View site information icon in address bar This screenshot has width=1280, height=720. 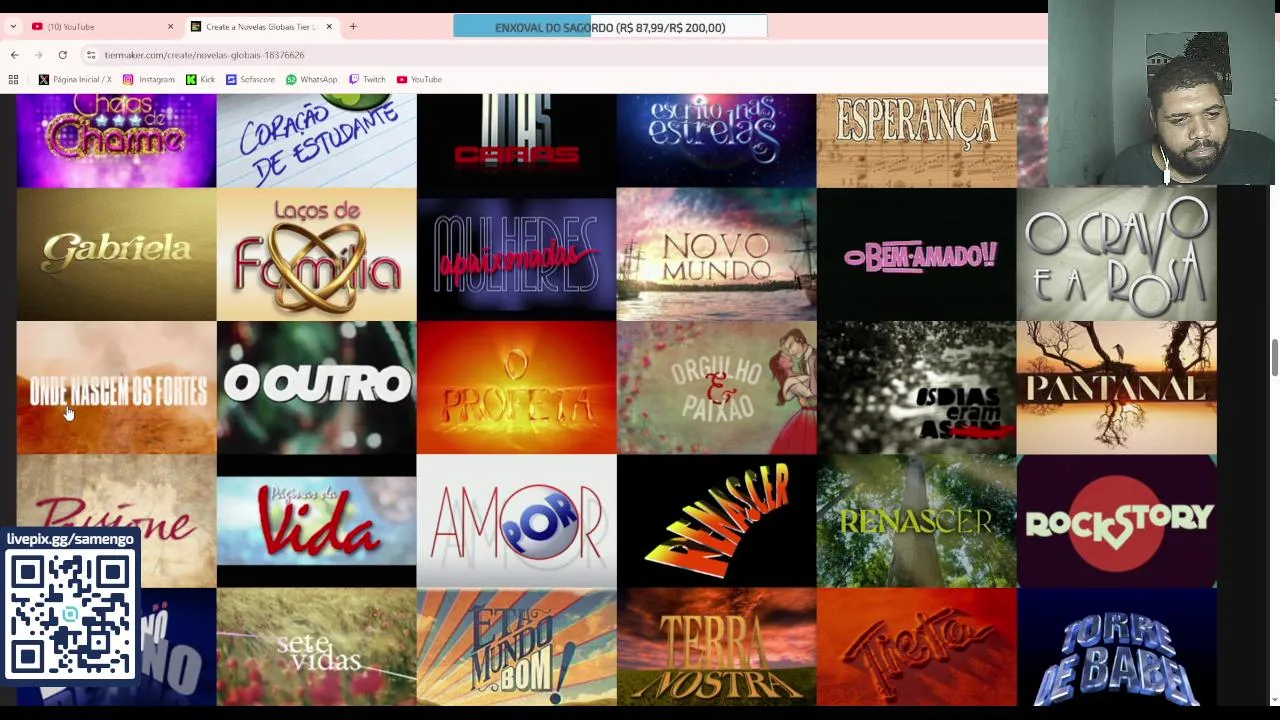pyautogui.click(x=91, y=55)
